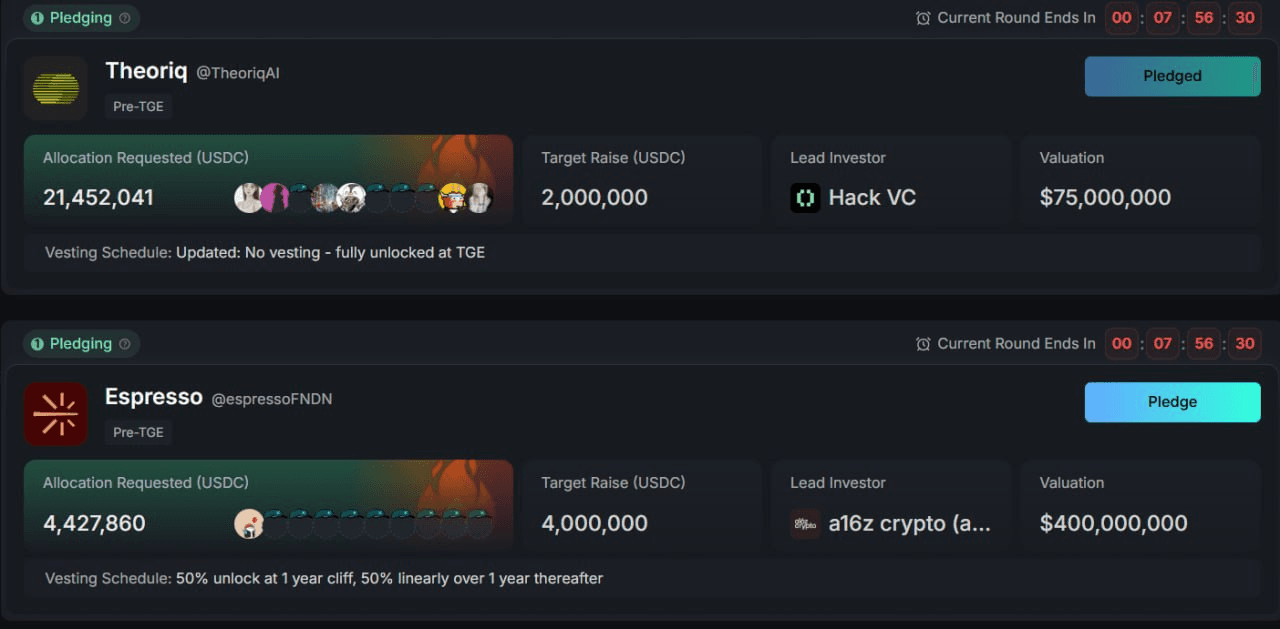Screen dimensions: 1280x629
Task: Click the Theoriq Pledging status badge
Action: click(81, 18)
